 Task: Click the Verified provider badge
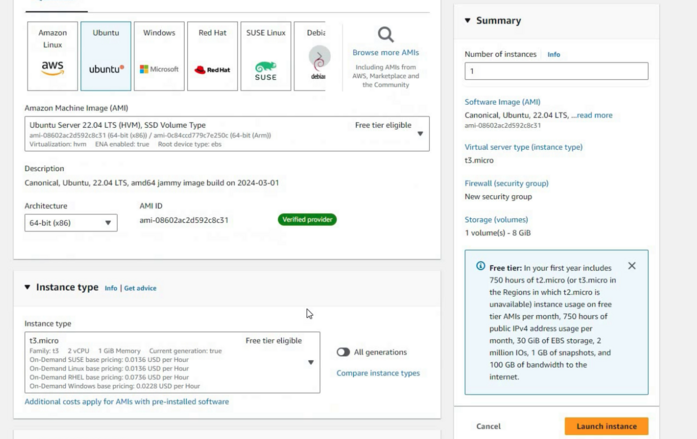[x=307, y=220]
